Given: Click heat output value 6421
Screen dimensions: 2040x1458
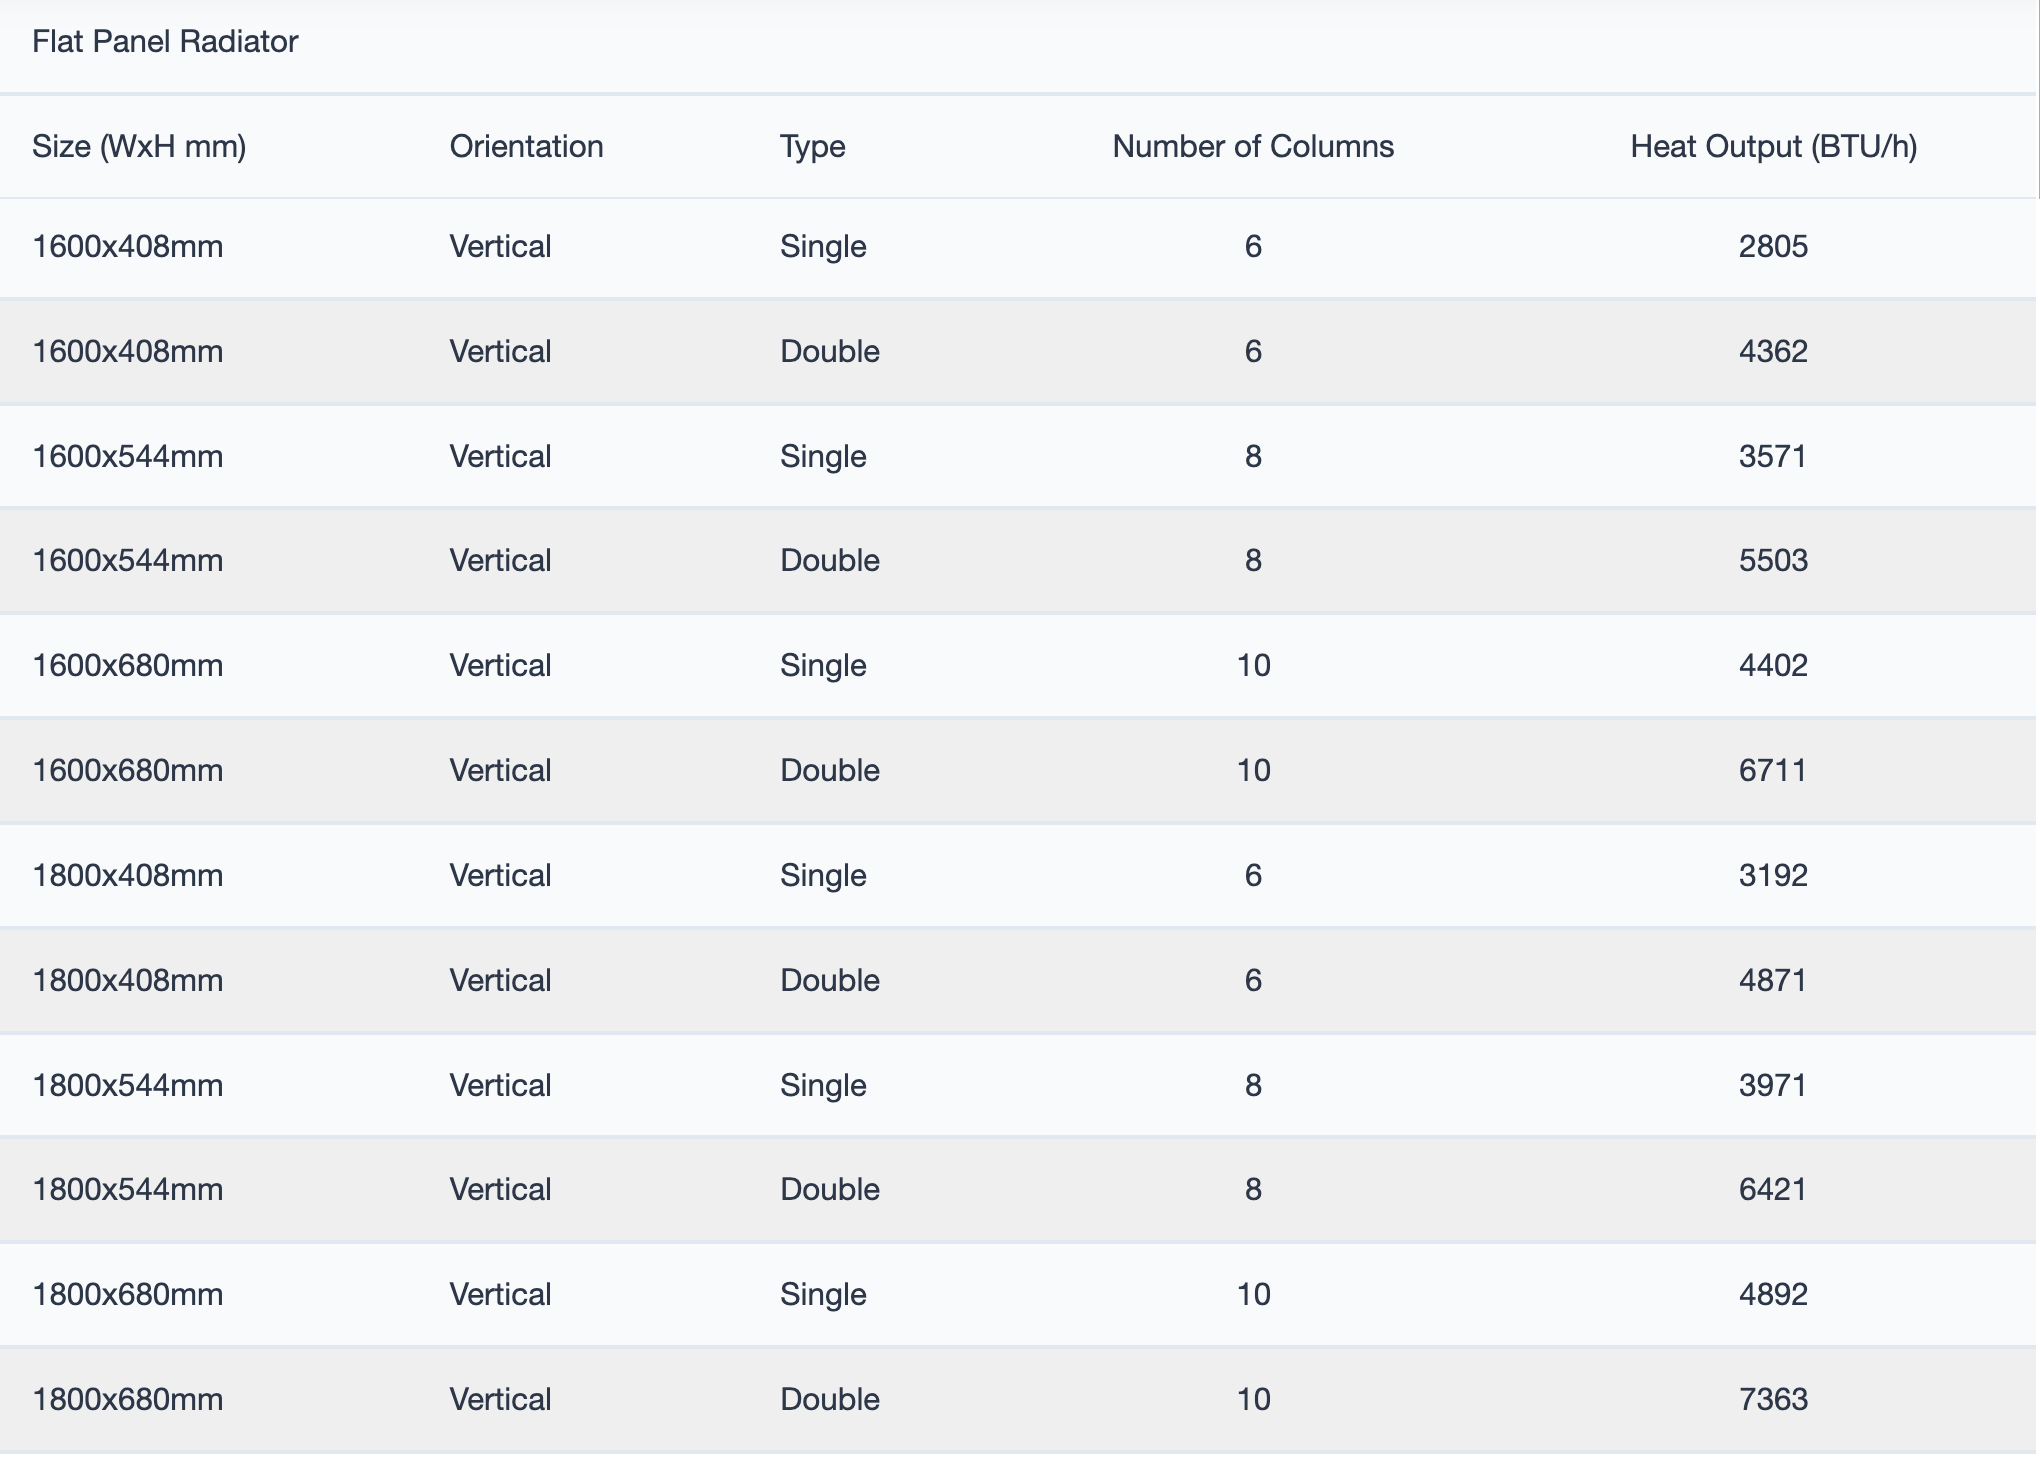Looking at the screenshot, I should tap(1773, 1189).
